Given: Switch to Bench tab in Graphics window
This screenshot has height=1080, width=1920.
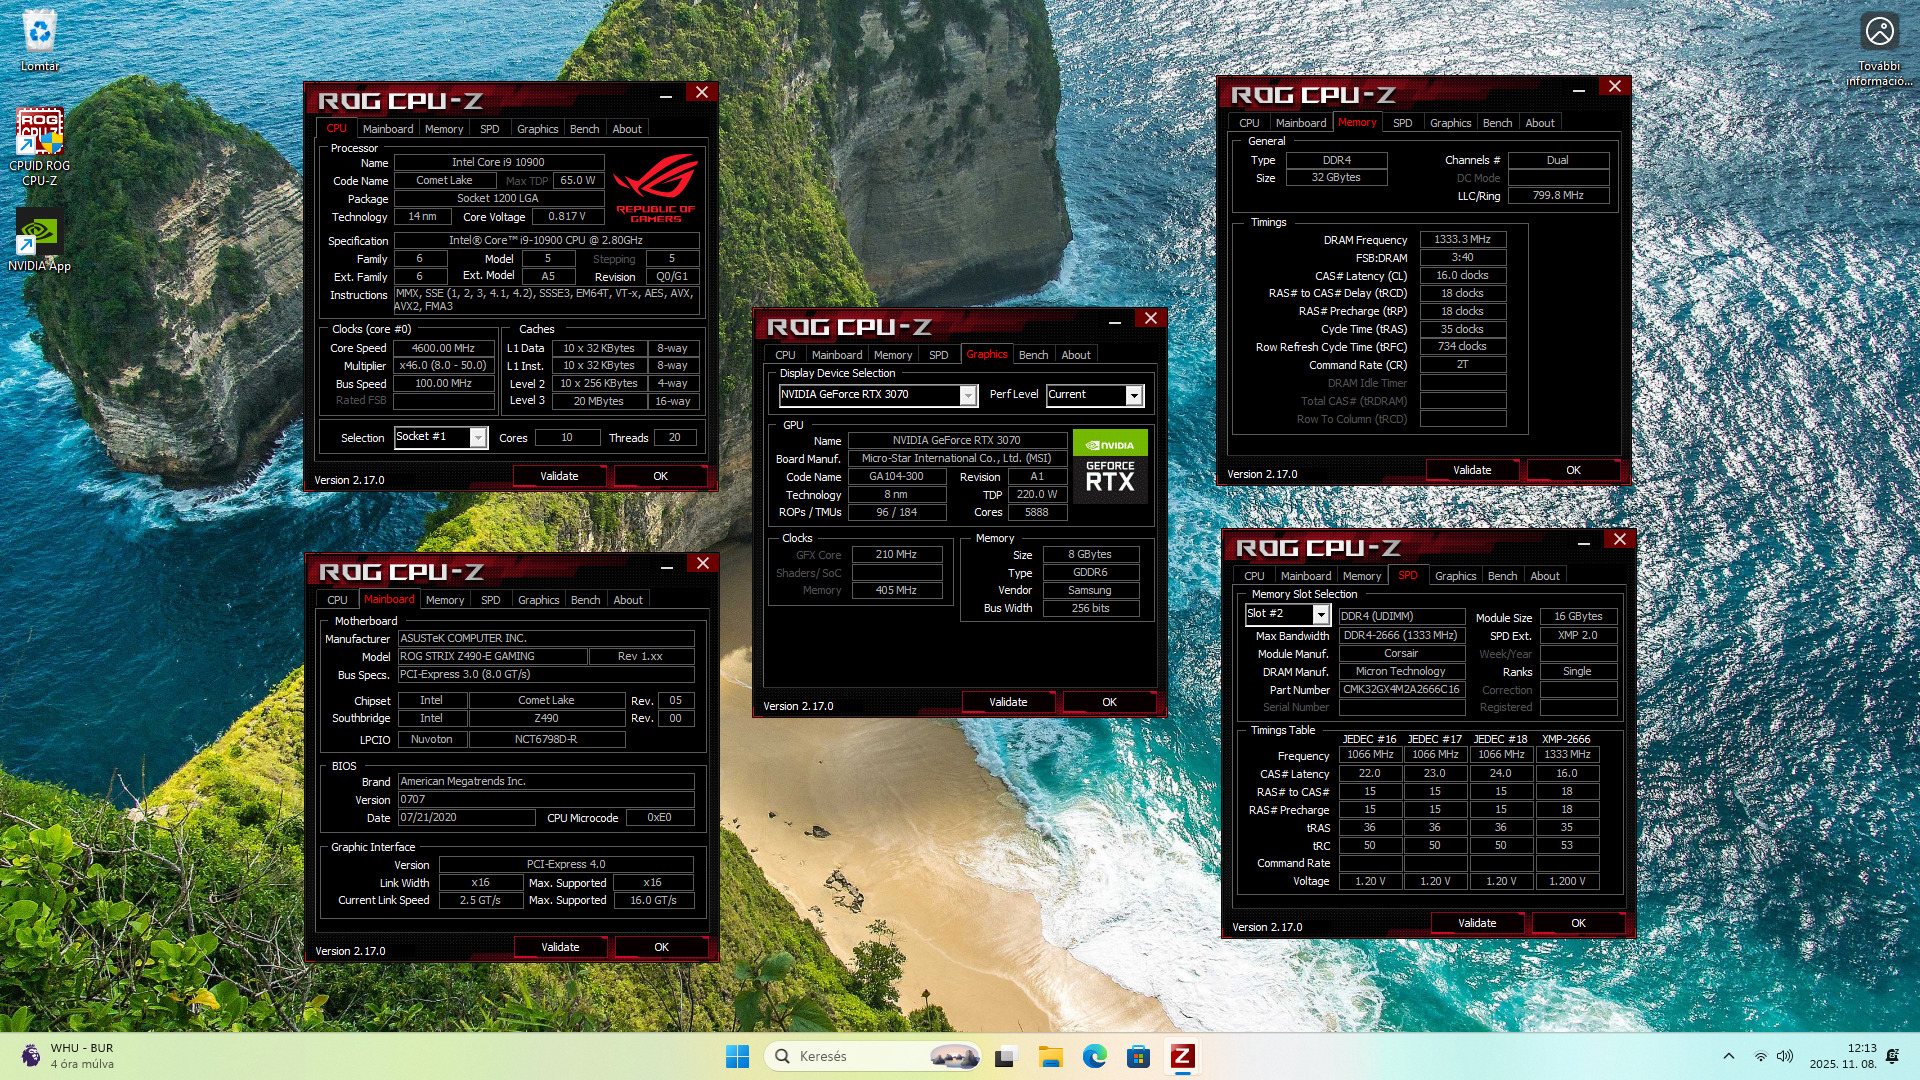Looking at the screenshot, I should (1033, 355).
